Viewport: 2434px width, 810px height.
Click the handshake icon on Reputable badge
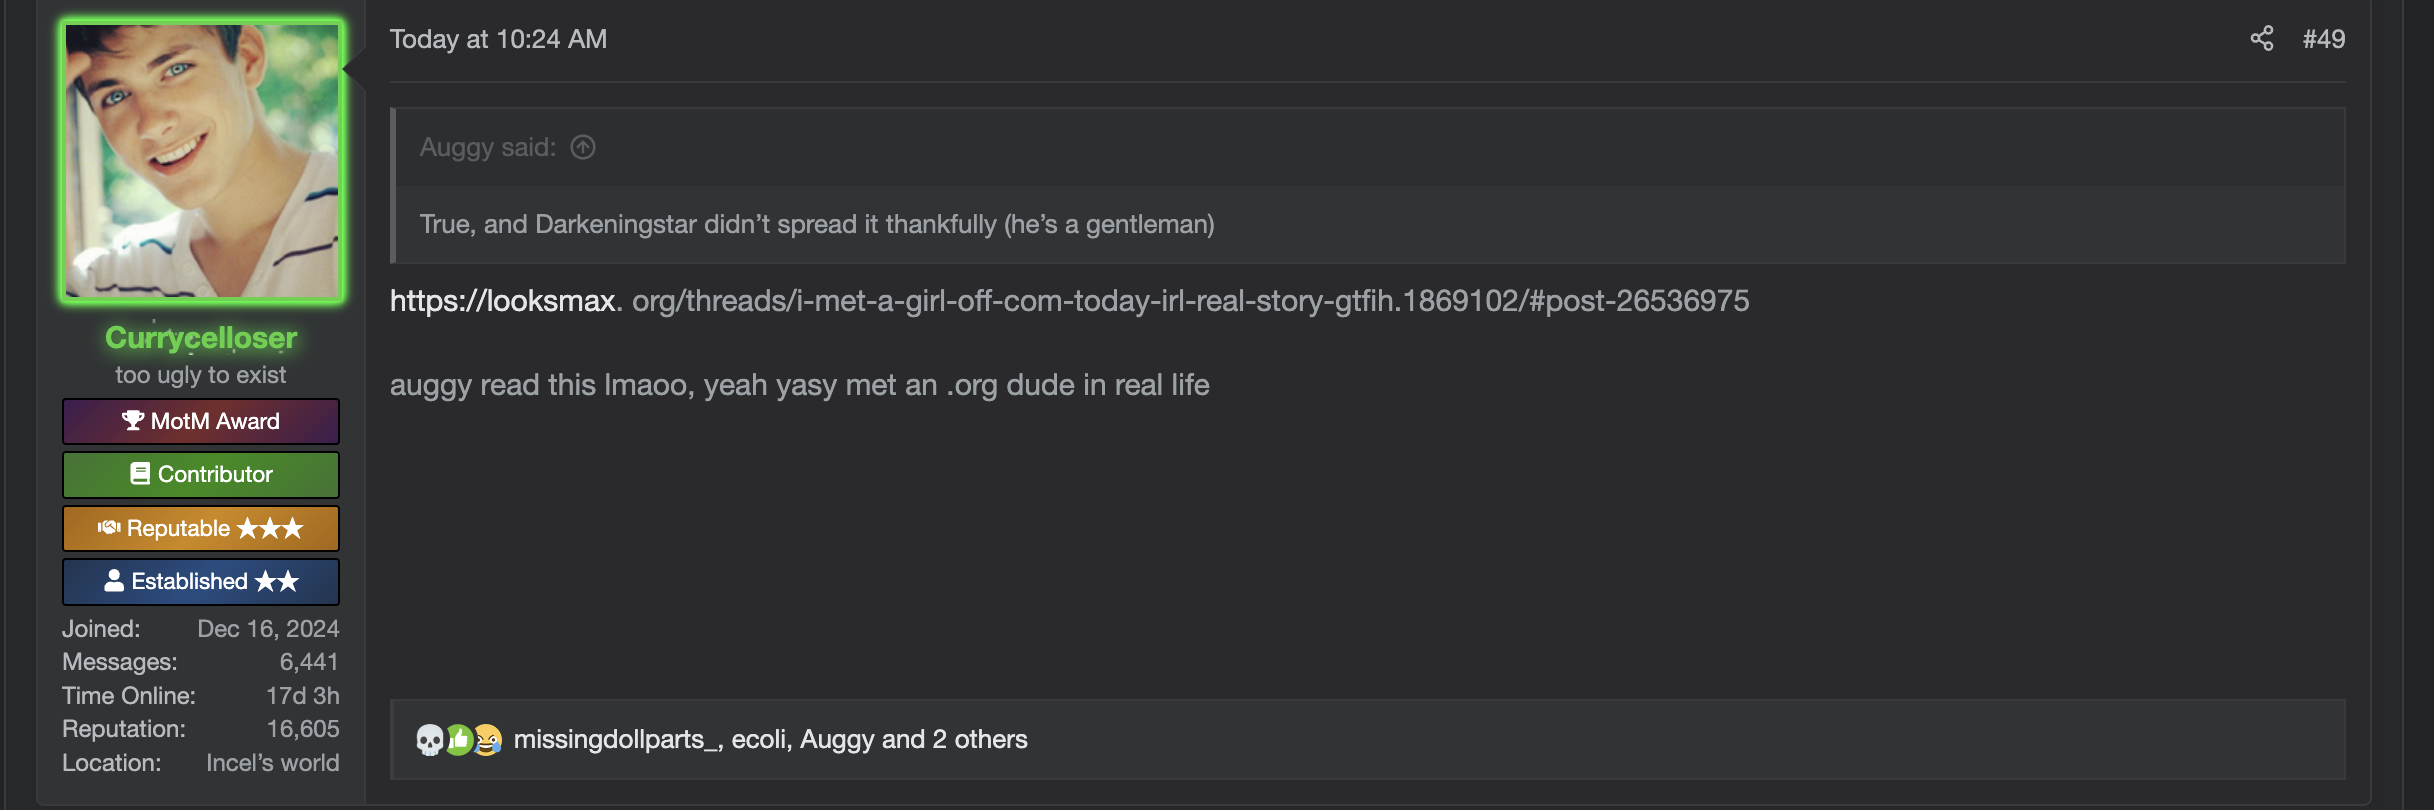point(109,528)
